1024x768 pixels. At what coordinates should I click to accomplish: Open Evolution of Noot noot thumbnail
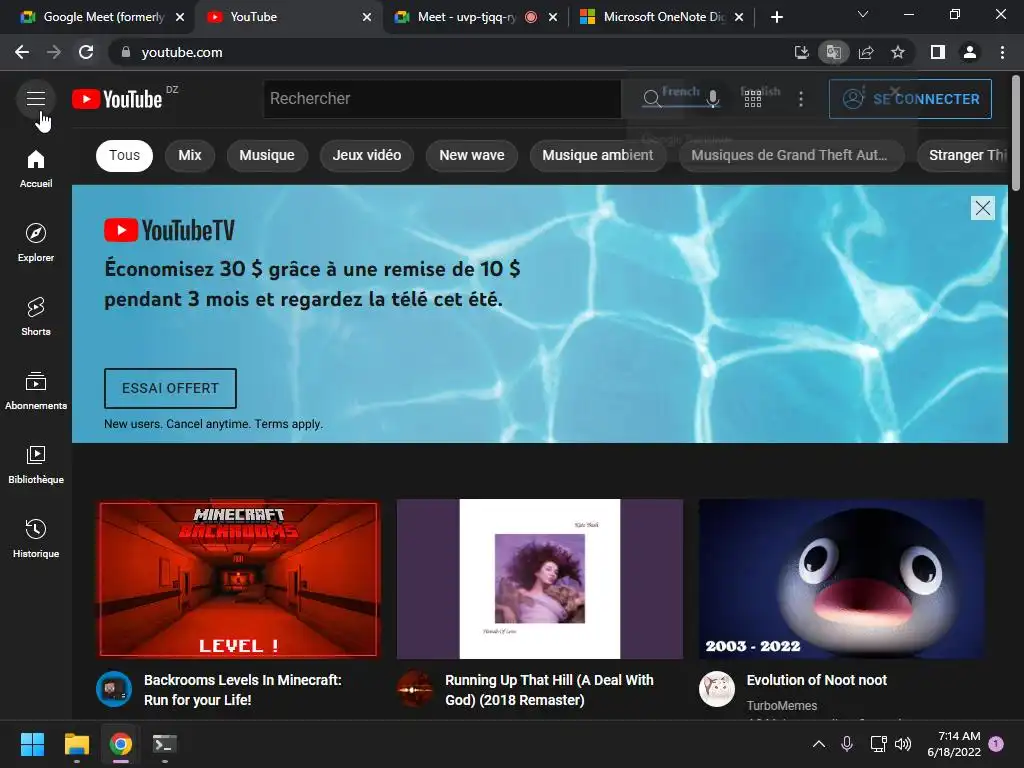tap(841, 579)
